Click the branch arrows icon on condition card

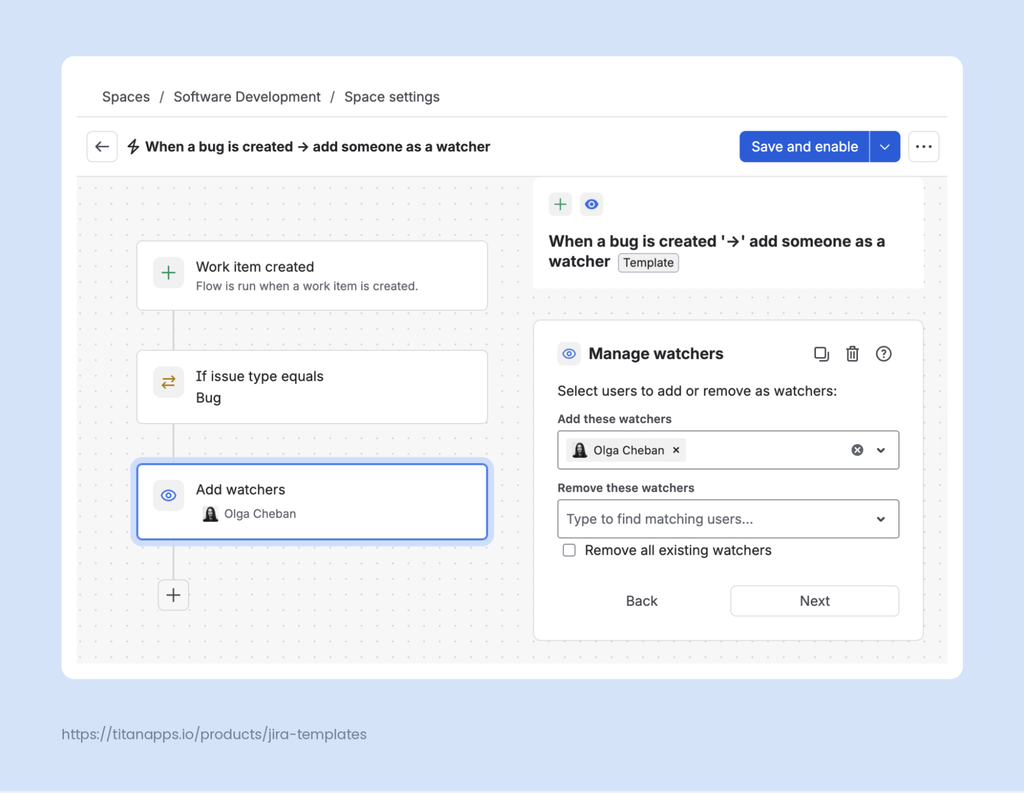168,382
